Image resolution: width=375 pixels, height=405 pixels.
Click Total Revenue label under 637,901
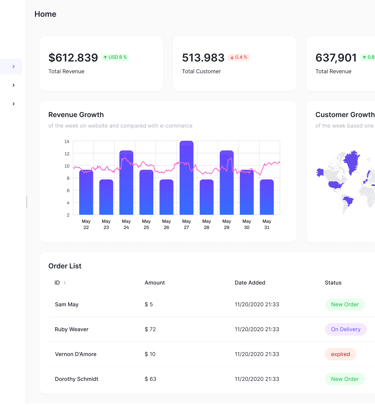333,71
